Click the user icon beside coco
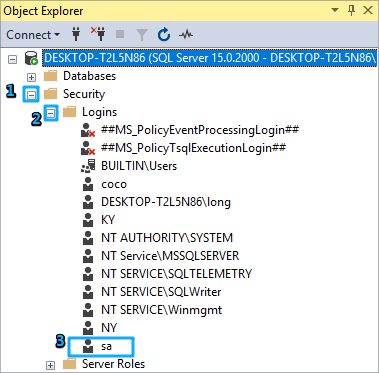379x373 pixels. pos(88,184)
